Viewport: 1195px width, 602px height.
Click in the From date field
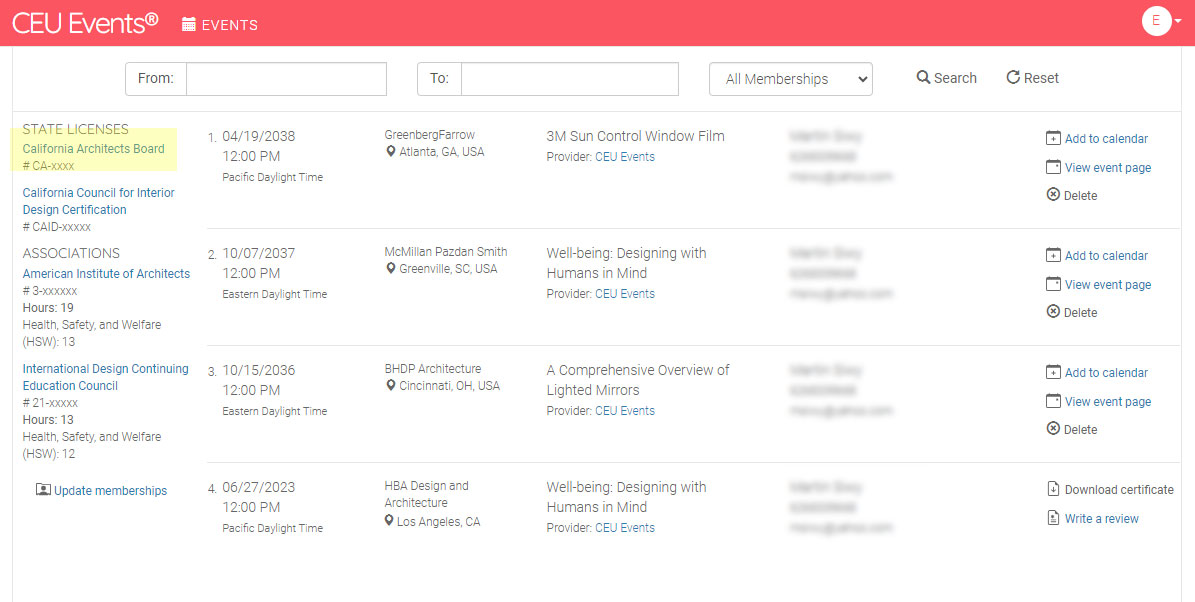point(286,79)
